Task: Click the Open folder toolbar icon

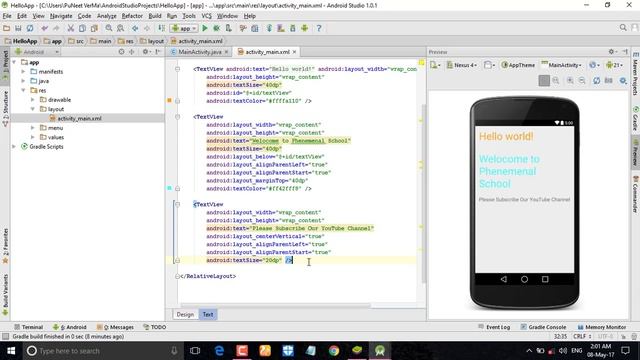Action: click(7, 28)
